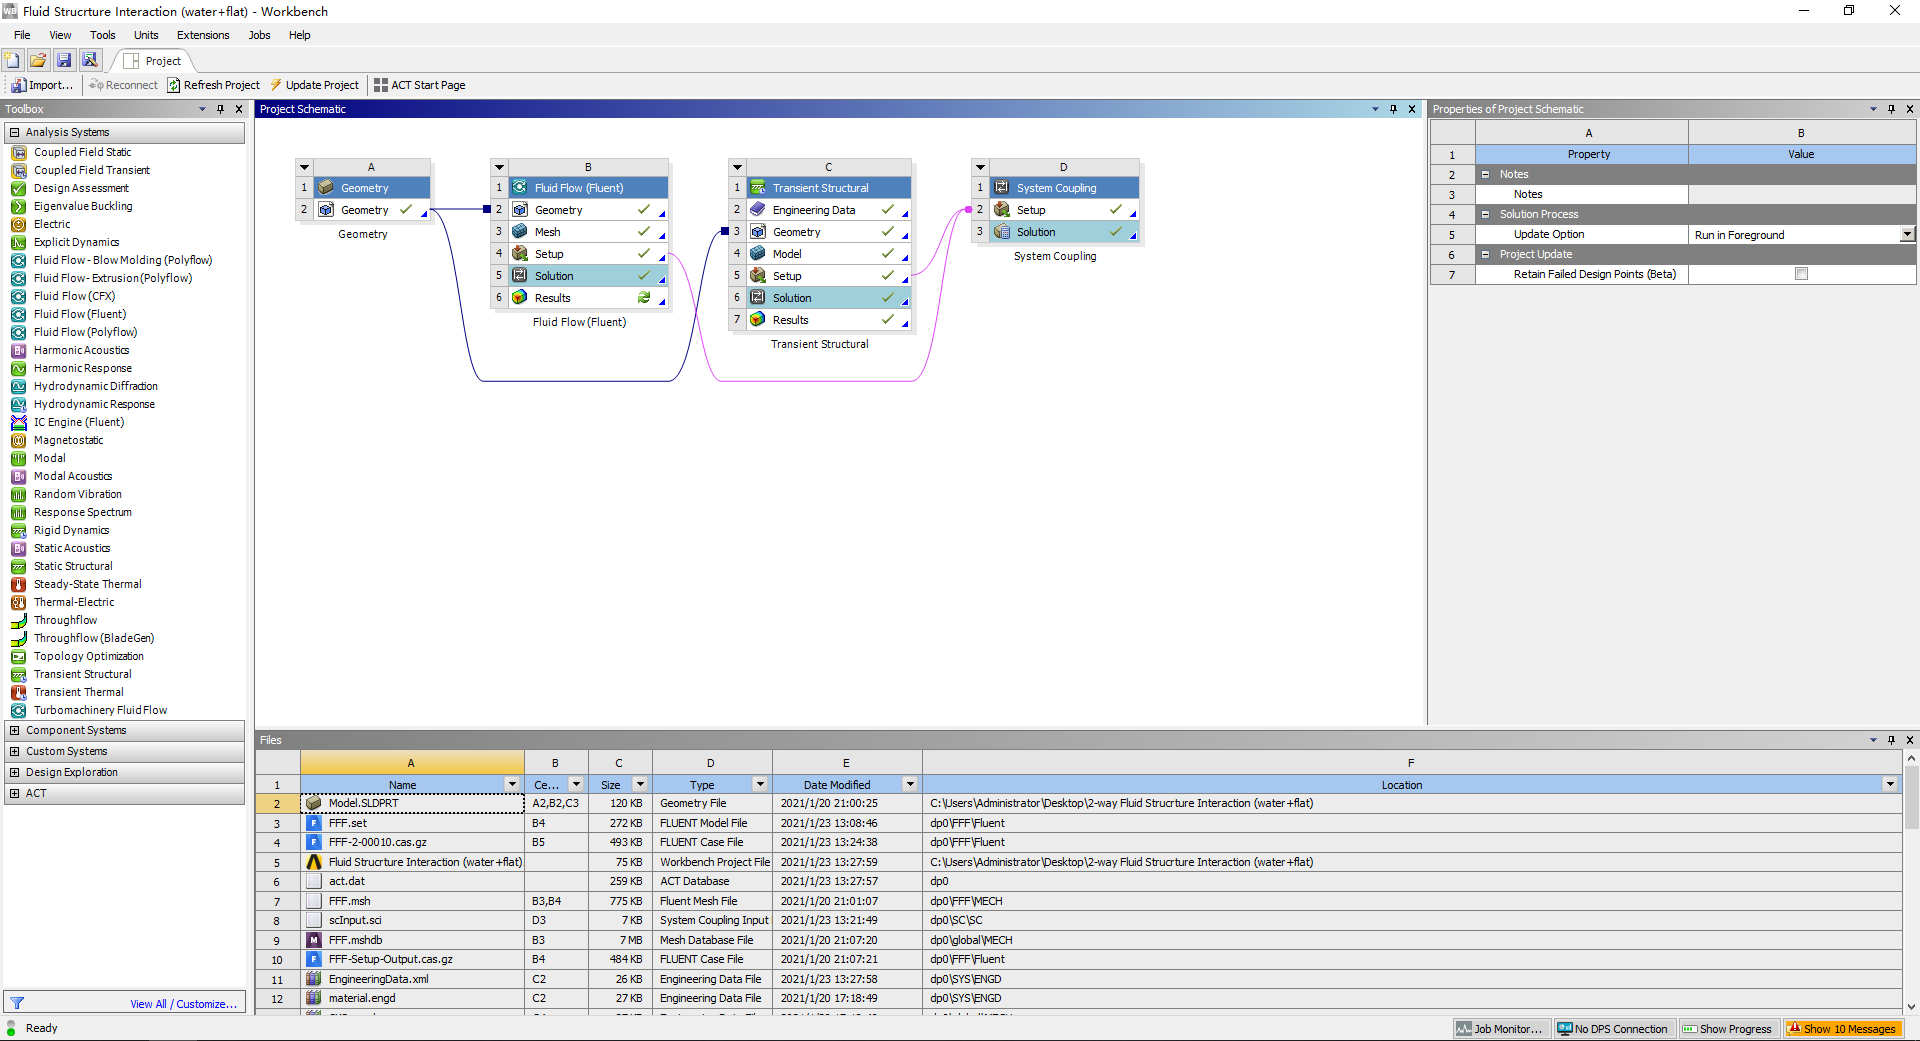Click the Update Project button
Viewport: 1920px width, 1041px height.
pyautogui.click(x=314, y=85)
